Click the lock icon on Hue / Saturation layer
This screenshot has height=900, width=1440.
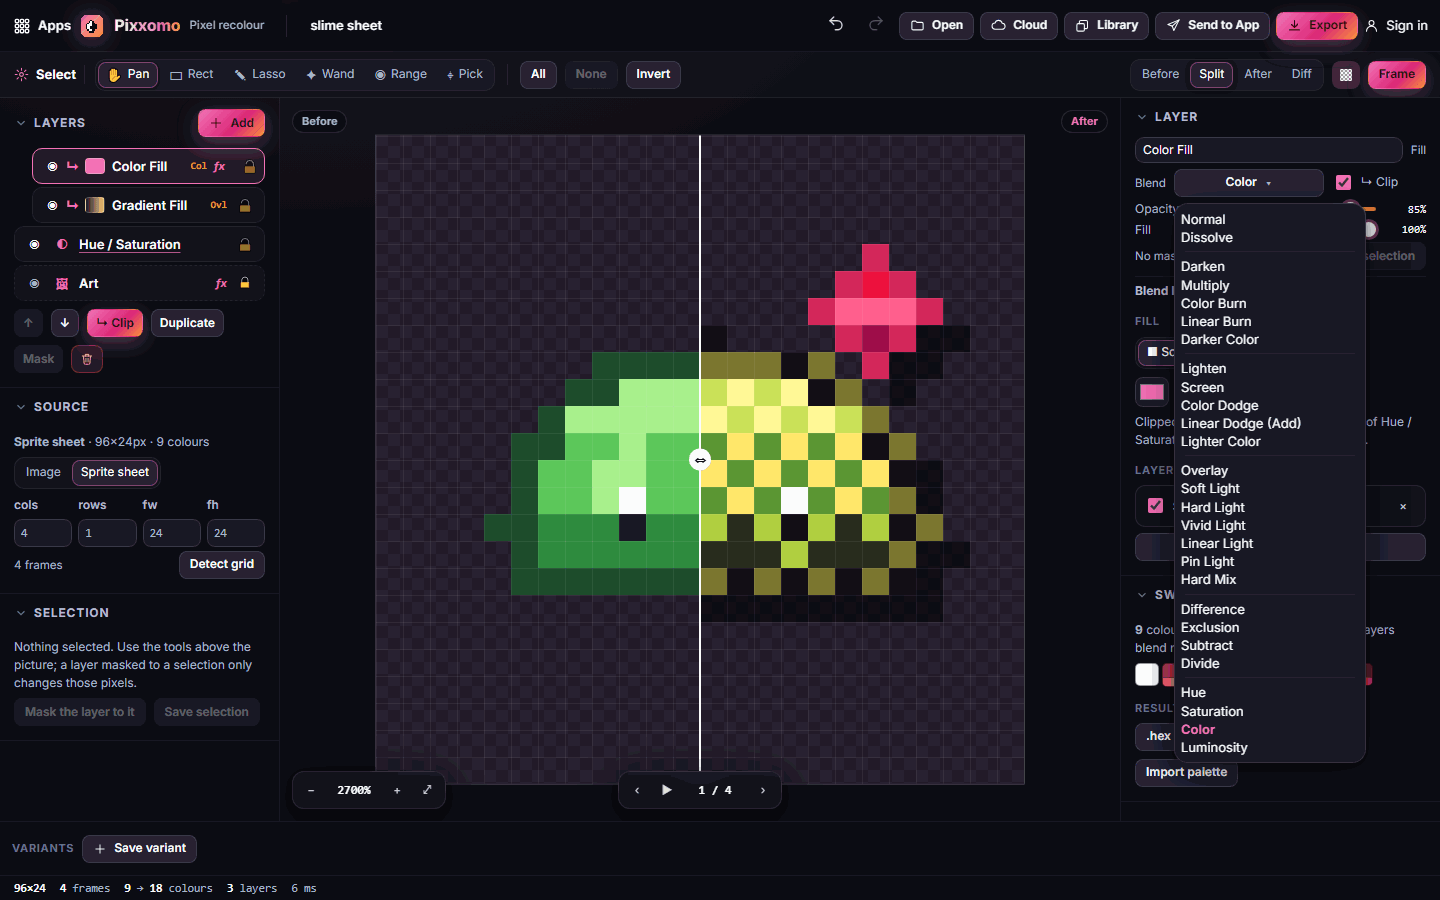(x=245, y=244)
